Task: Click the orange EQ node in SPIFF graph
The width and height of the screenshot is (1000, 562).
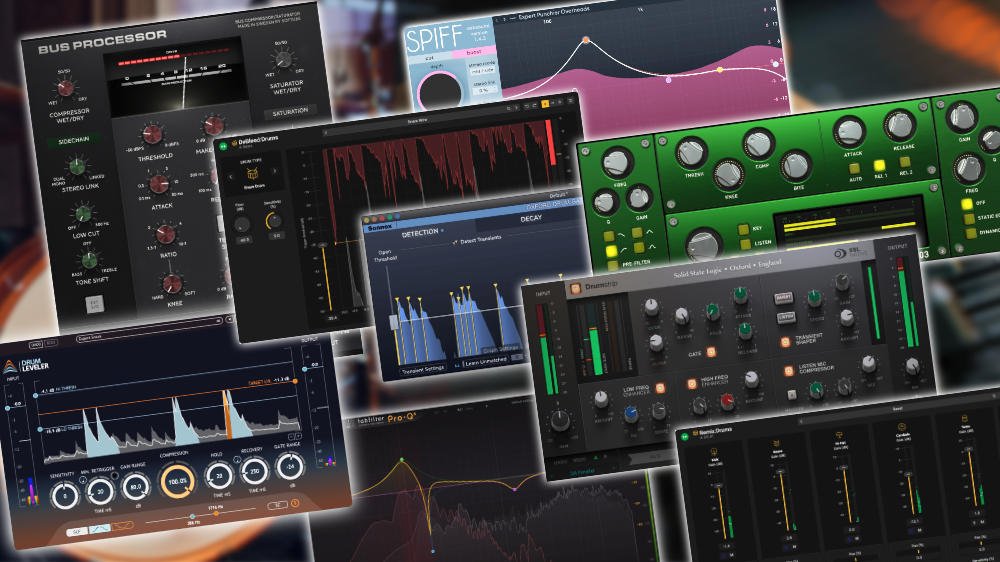Action: pyautogui.click(x=586, y=40)
